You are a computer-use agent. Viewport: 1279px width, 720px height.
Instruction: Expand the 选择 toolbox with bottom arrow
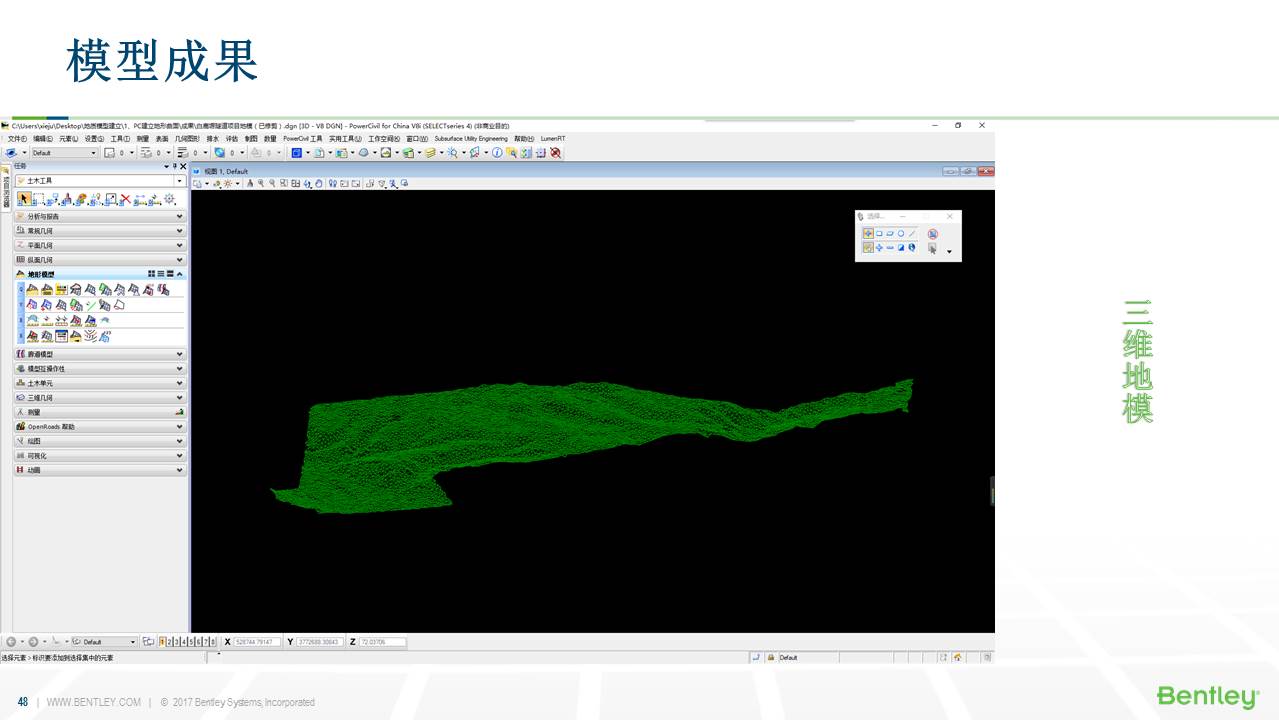pos(949,252)
